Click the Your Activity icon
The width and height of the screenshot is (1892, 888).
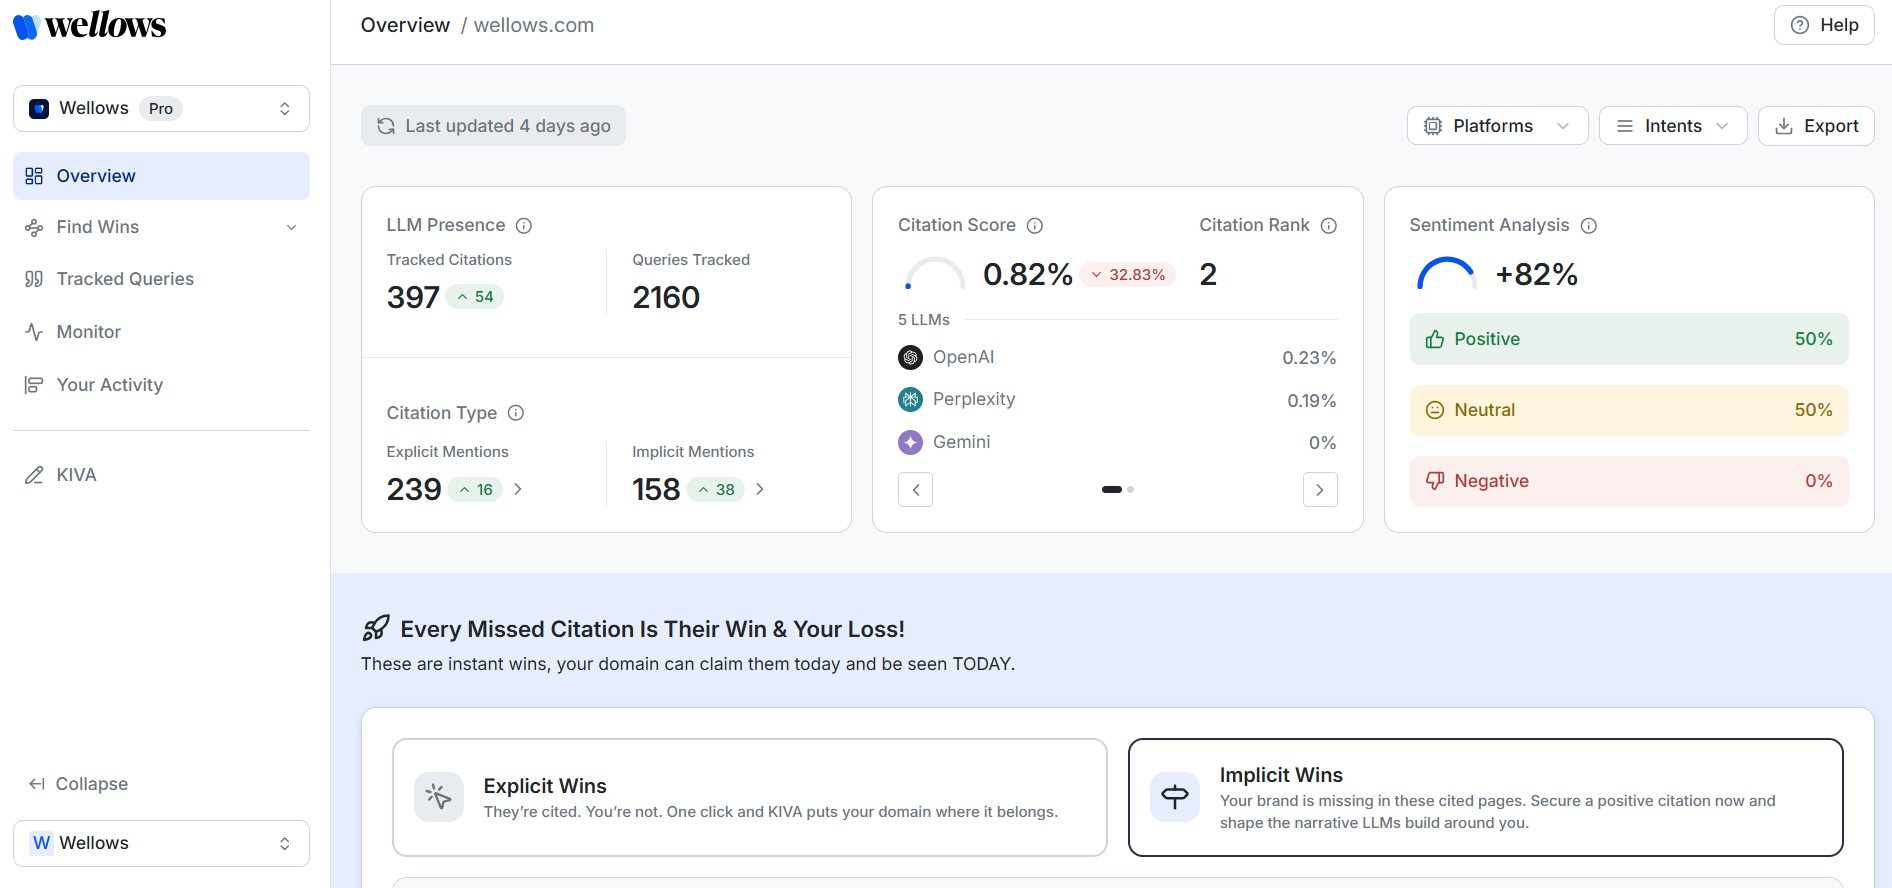(34, 385)
